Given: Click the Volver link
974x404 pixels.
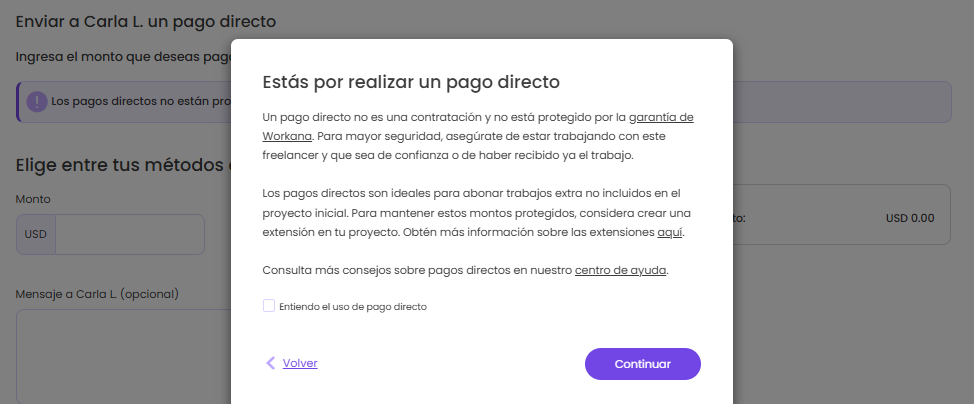Looking at the screenshot, I should tap(300, 363).
